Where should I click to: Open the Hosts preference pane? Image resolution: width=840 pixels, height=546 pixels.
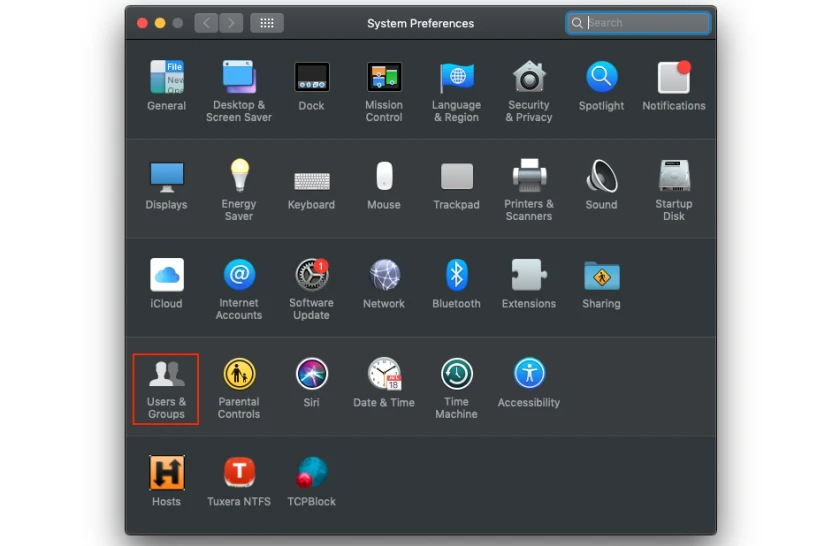click(x=166, y=481)
